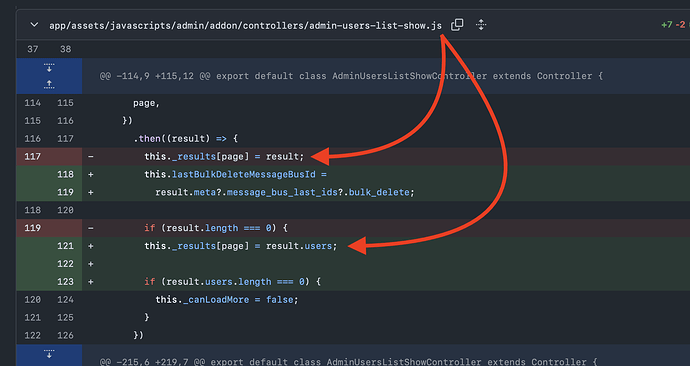Select the removed line if (result.length === 0) {

216,228
